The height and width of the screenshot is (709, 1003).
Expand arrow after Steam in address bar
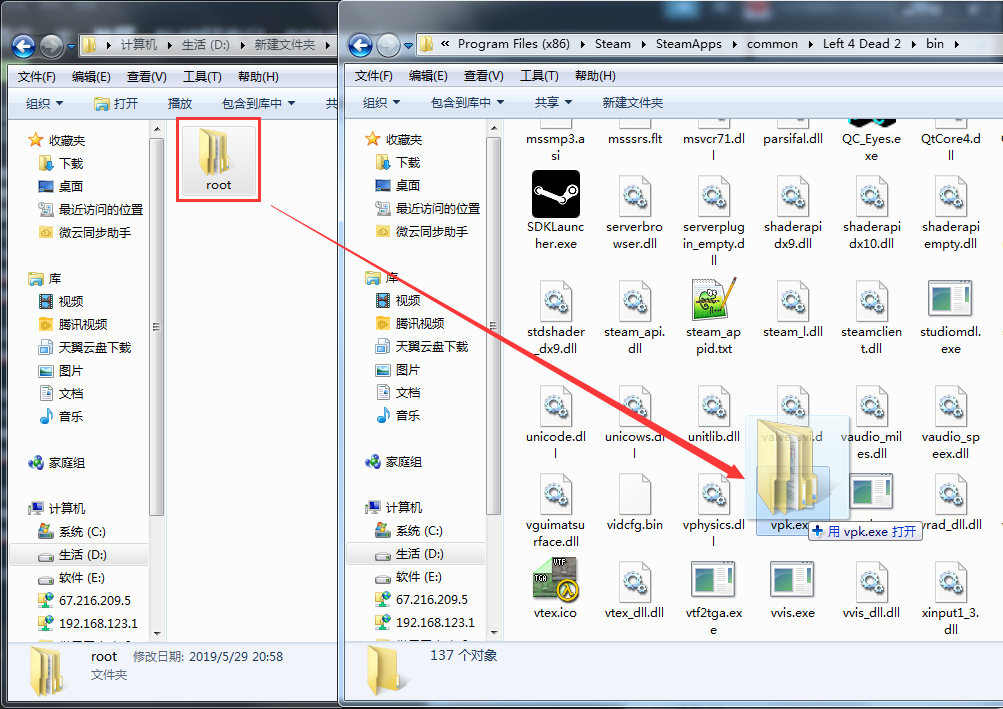[x=643, y=44]
